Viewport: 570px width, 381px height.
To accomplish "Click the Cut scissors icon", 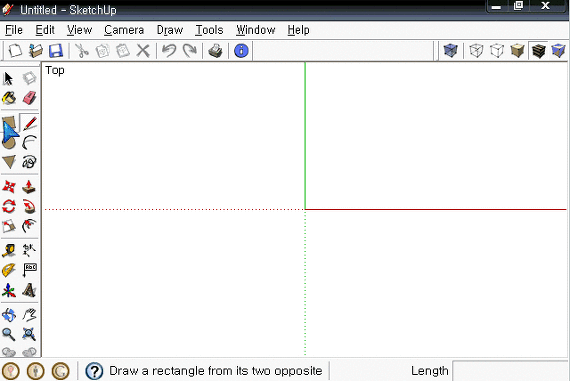I will tap(82, 51).
